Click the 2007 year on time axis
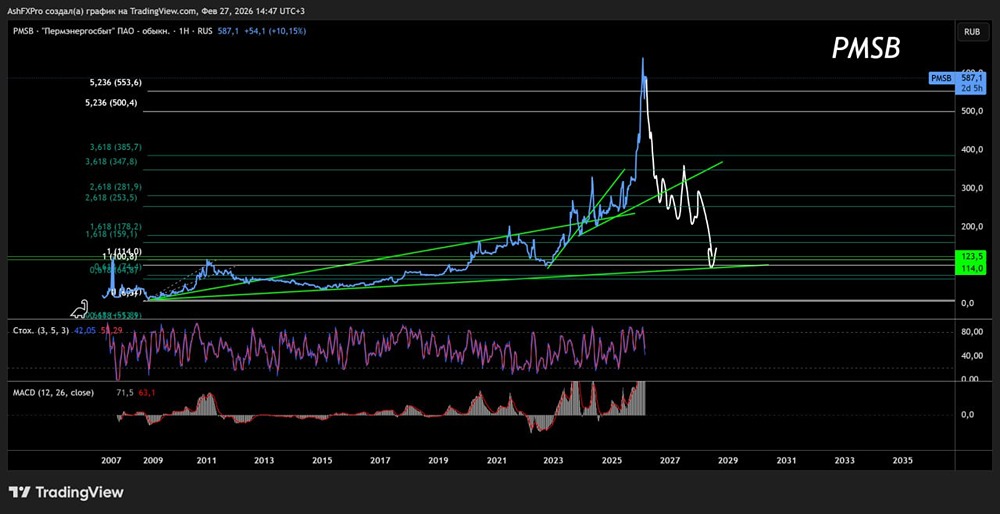This screenshot has height=514, width=1000. (111, 461)
